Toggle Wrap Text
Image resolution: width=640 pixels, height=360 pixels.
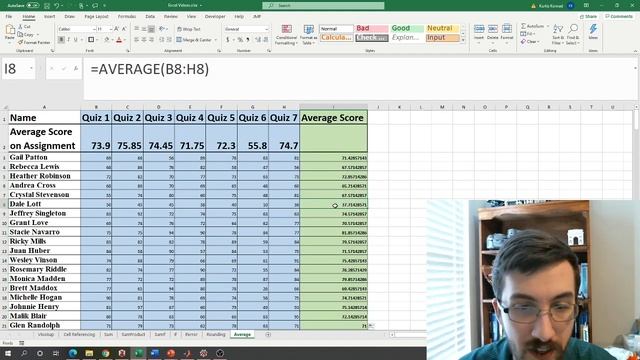189,29
